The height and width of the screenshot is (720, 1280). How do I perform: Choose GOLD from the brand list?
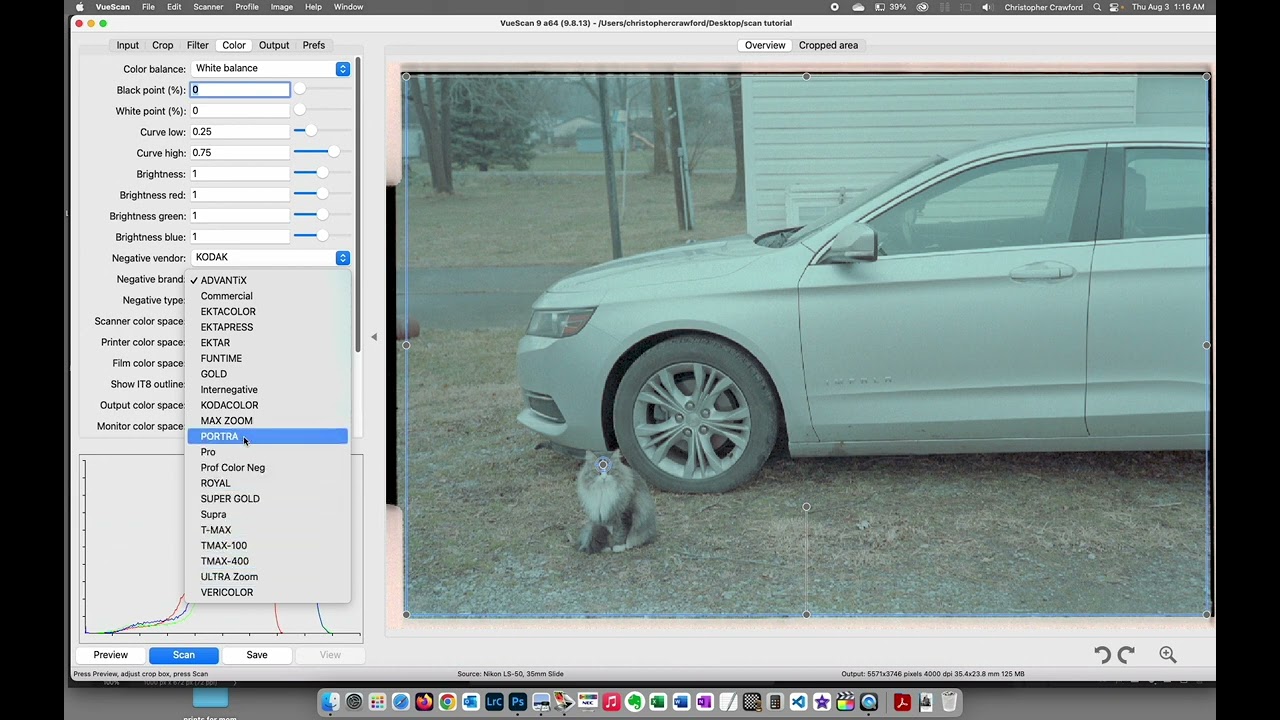coord(268,374)
